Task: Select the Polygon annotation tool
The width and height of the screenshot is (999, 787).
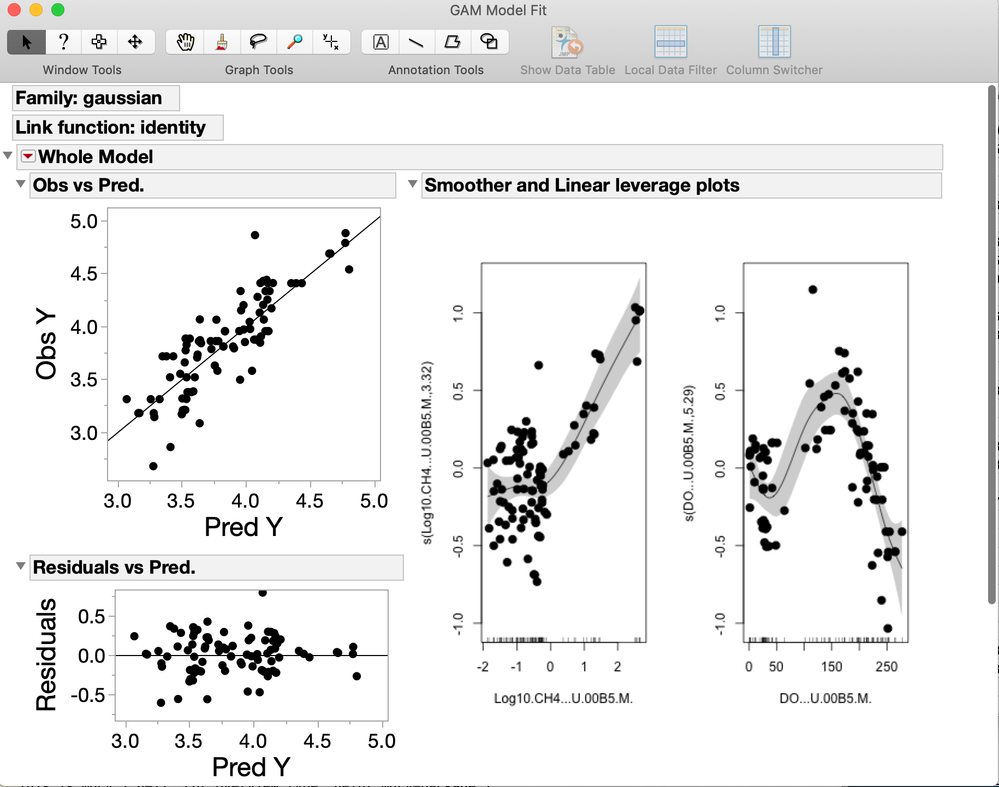Action: (x=452, y=42)
